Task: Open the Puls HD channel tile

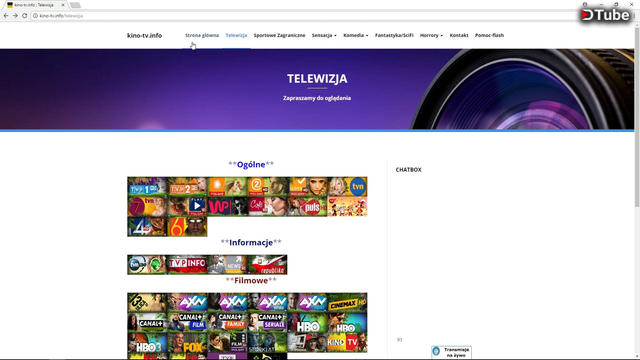Action: [x=307, y=207]
